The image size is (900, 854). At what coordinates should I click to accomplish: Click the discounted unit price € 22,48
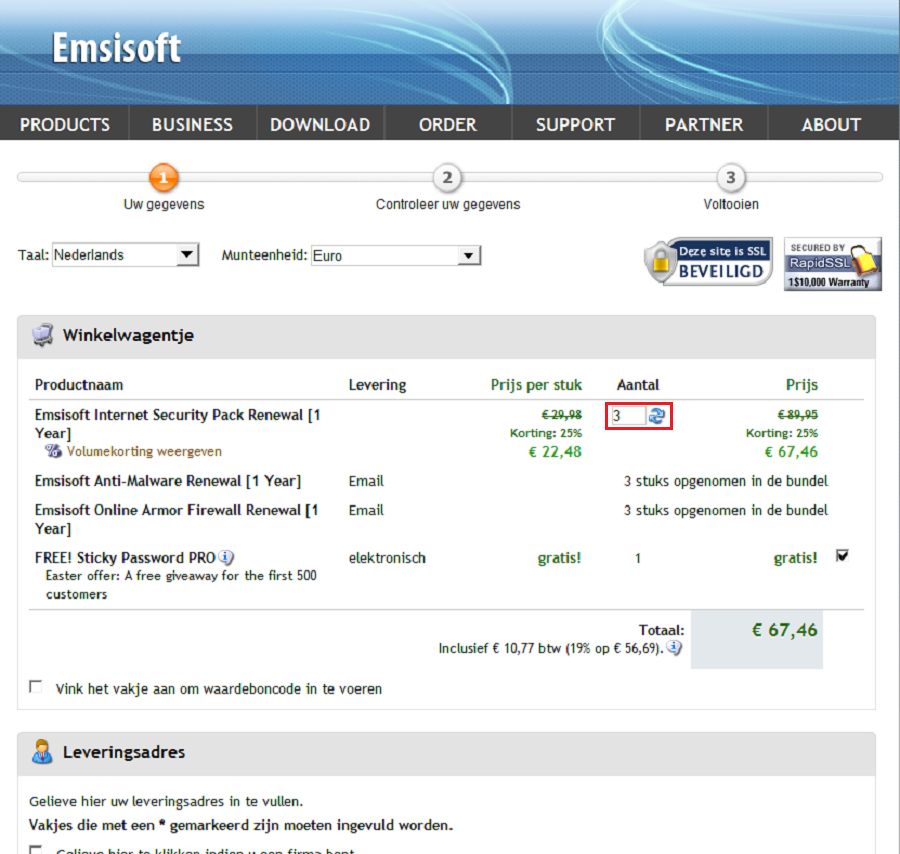(x=554, y=452)
